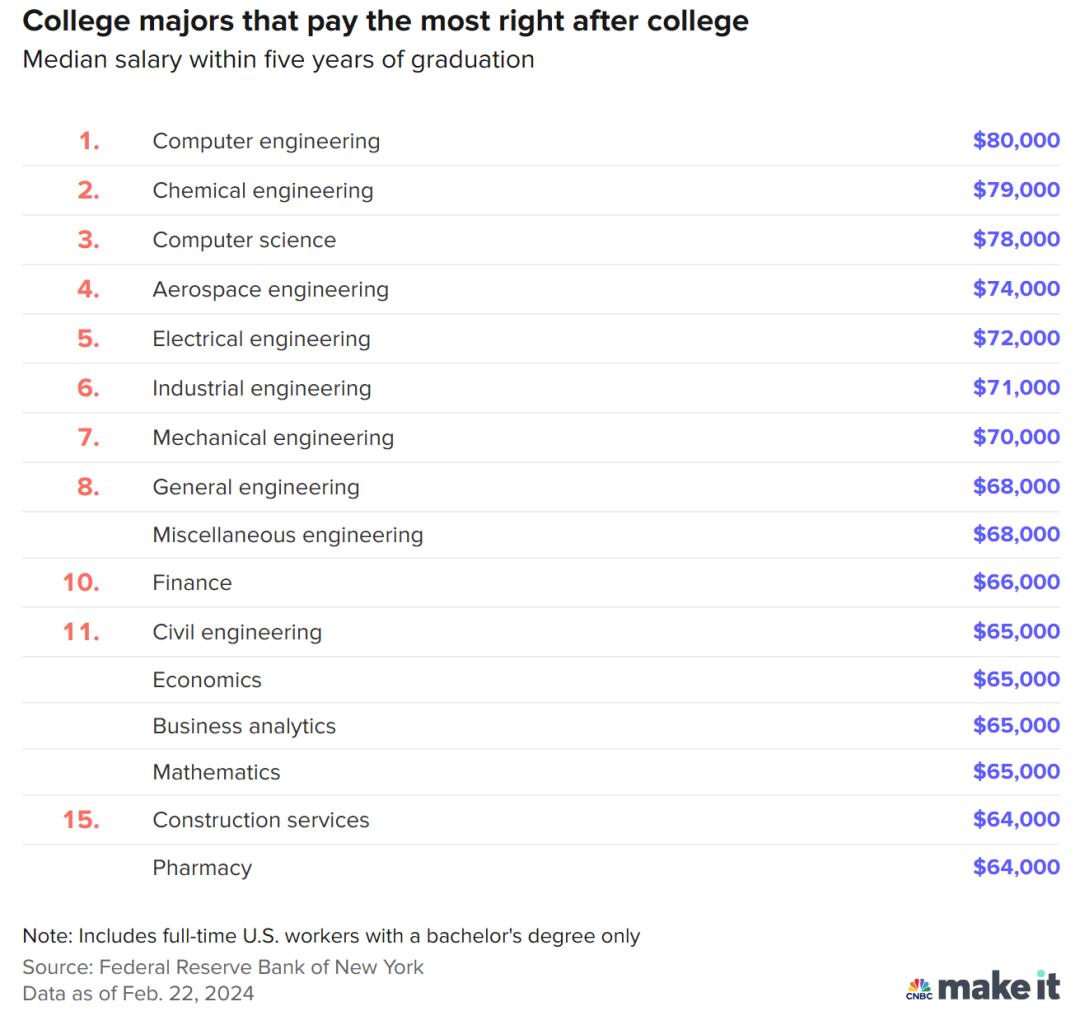Click the Mathematics $65,000 salary
This screenshot has width=1080, height=1011.
(x=1016, y=771)
